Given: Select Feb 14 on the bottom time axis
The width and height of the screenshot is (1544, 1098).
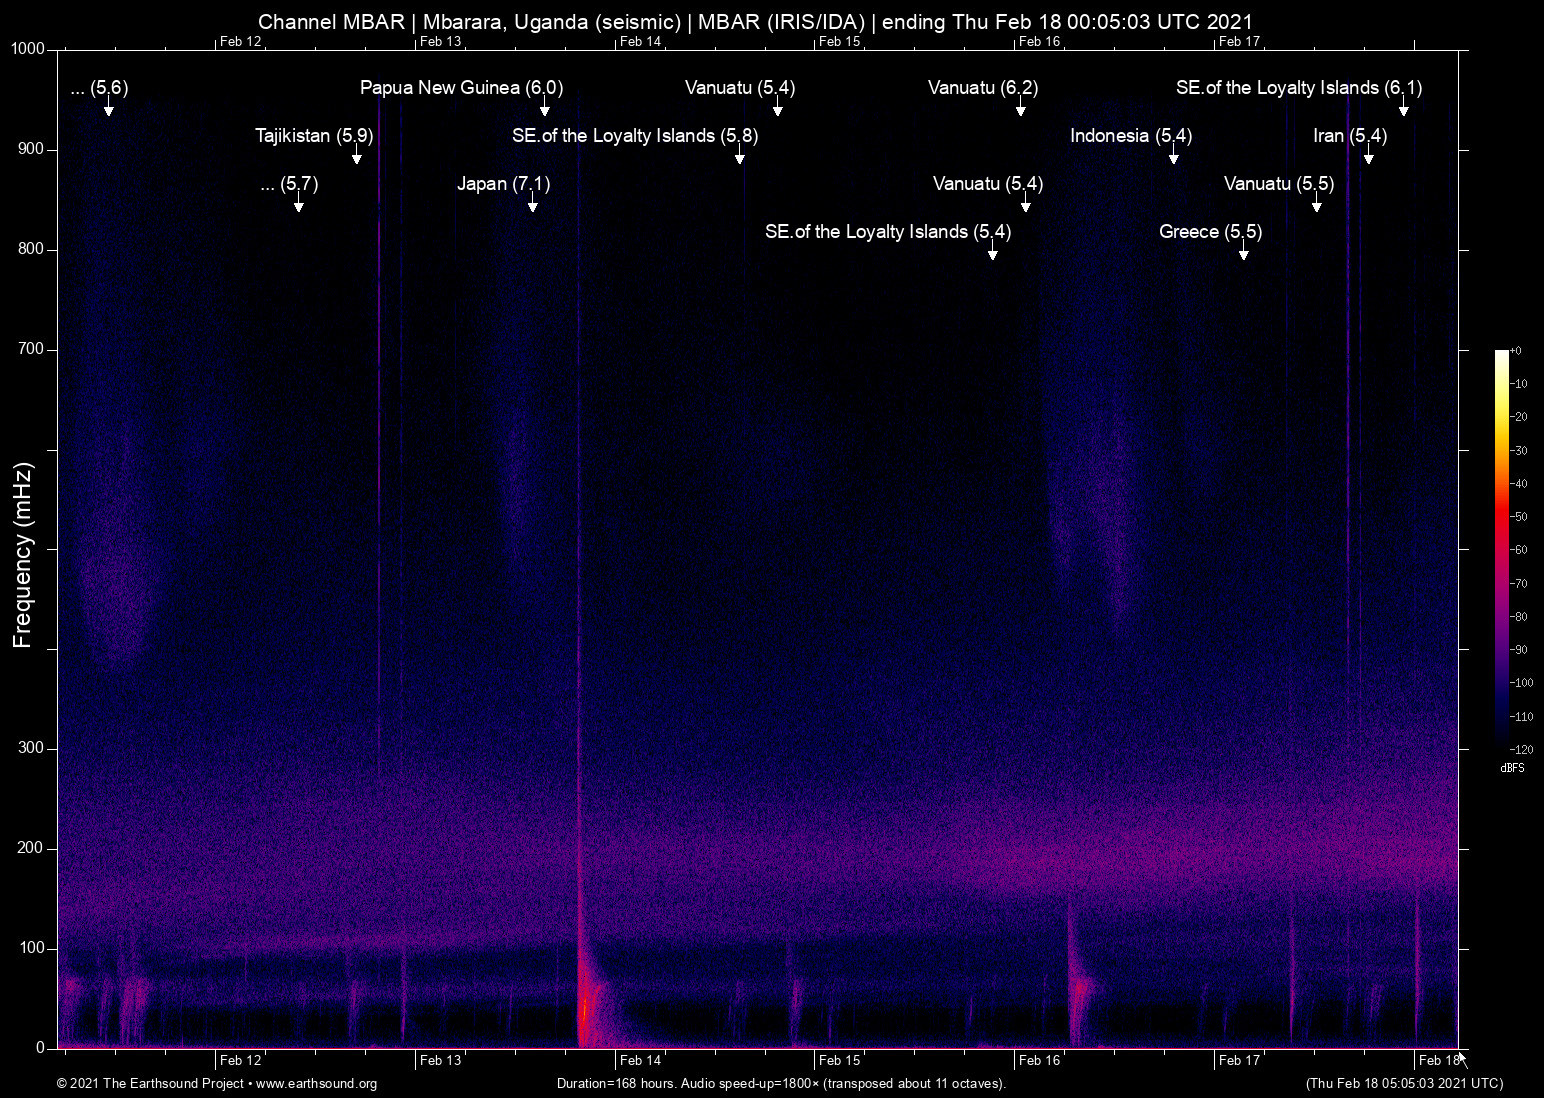Looking at the screenshot, I should [640, 1061].
